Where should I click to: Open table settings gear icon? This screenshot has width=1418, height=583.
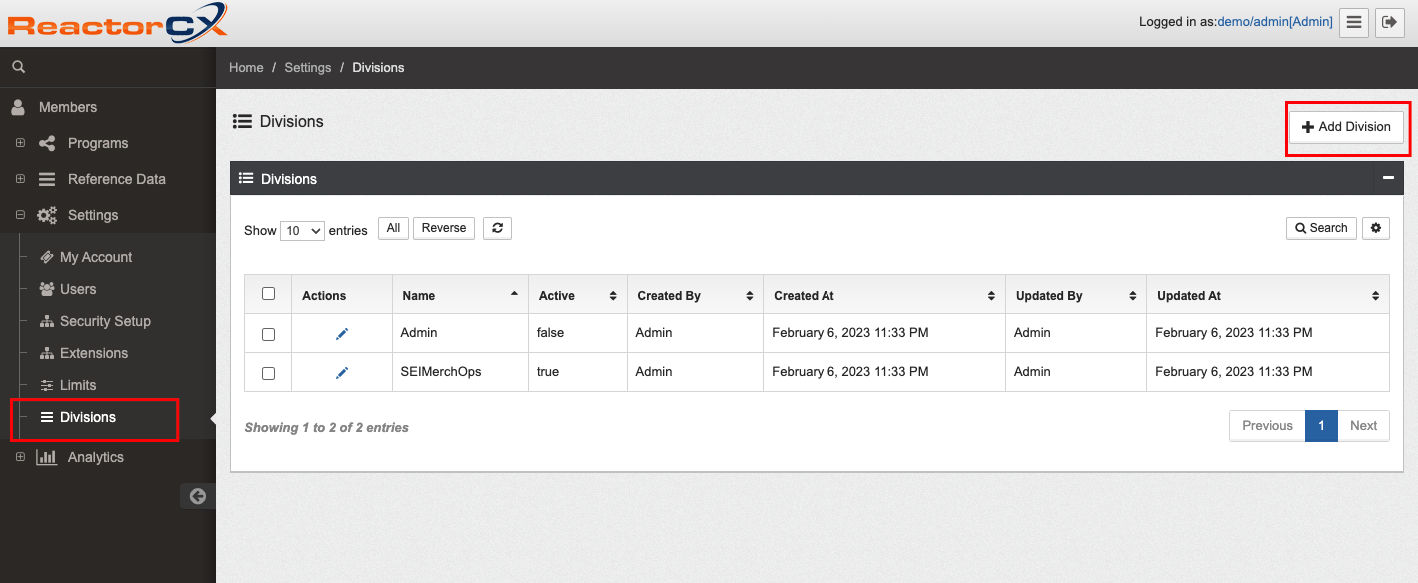[x=1376, y=228]
